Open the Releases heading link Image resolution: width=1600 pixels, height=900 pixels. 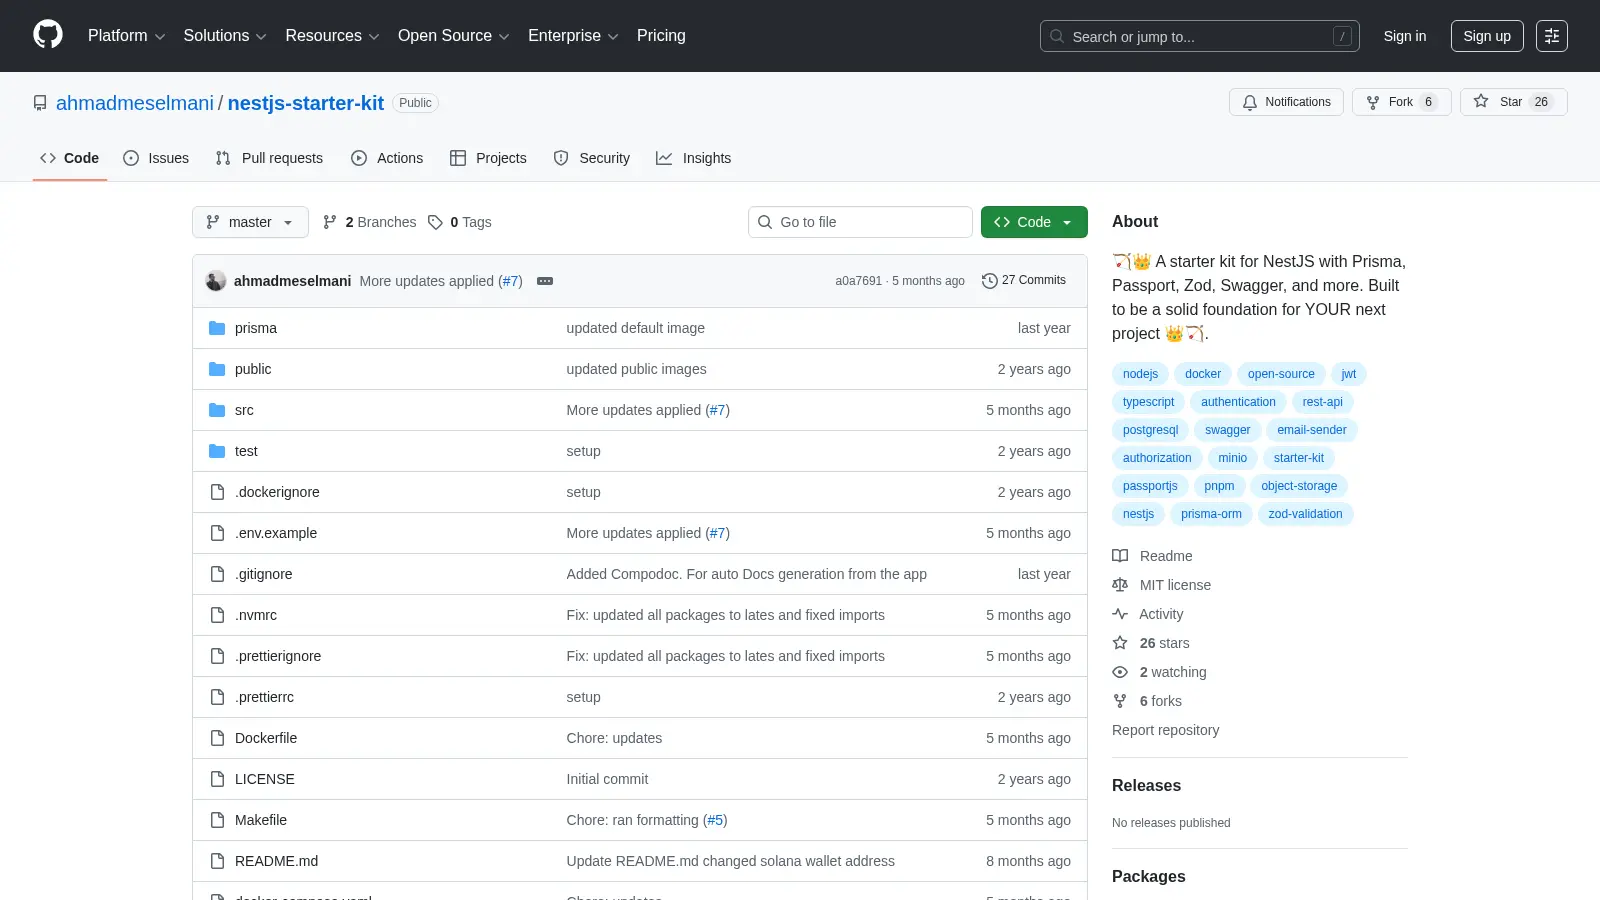tap(1146, 785)
